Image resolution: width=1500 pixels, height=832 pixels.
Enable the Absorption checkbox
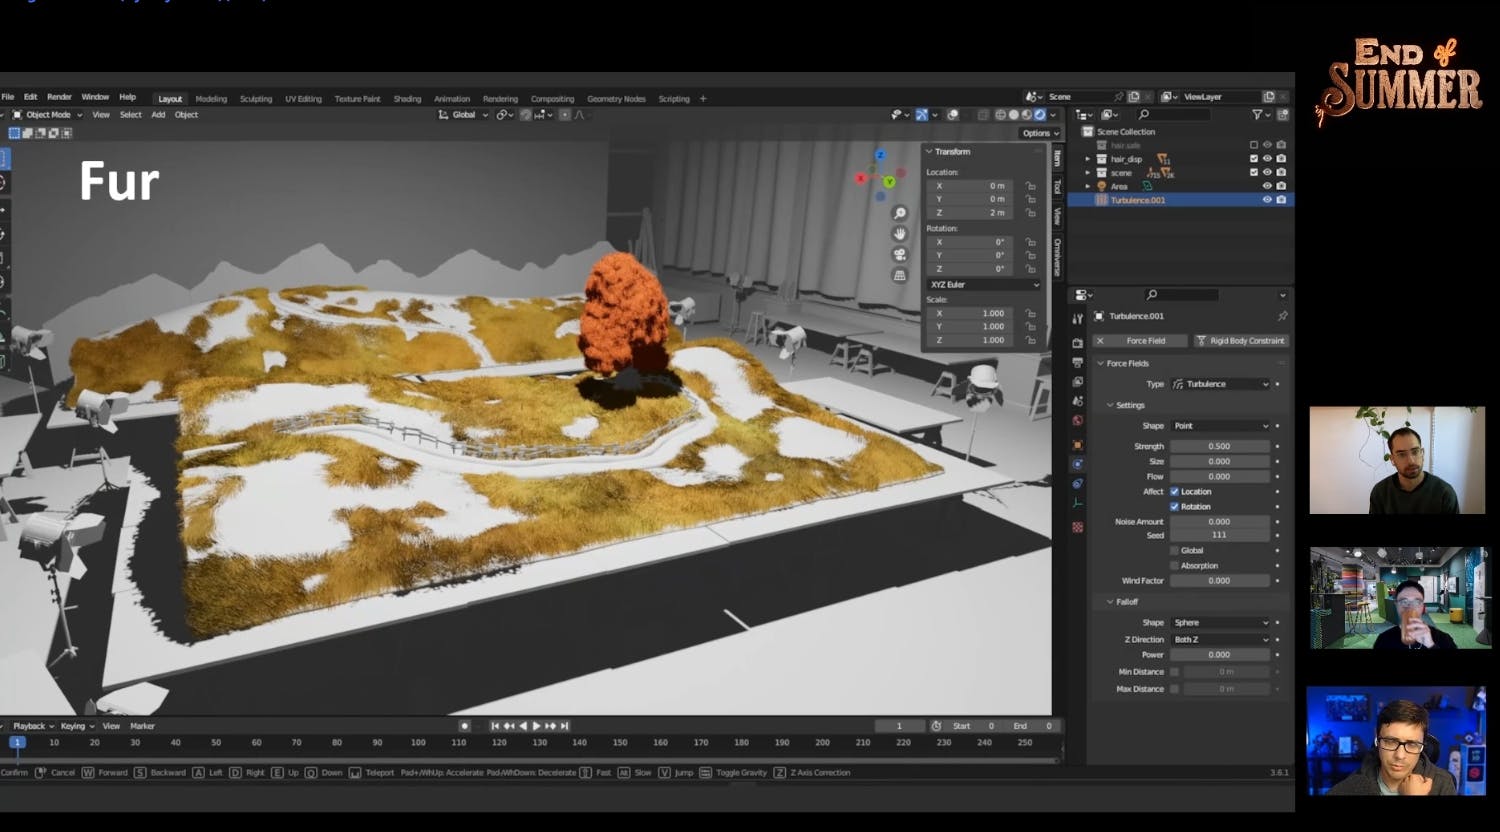1175,566
